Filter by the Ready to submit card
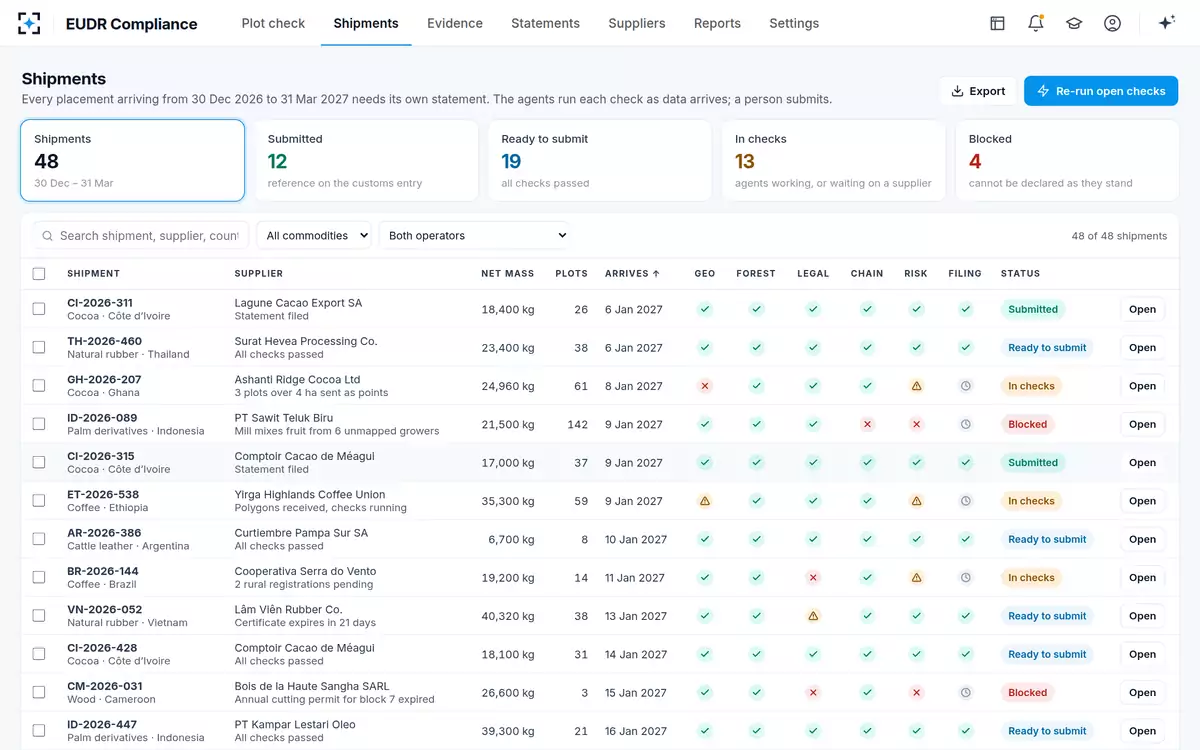 click(x=600, y=161)
